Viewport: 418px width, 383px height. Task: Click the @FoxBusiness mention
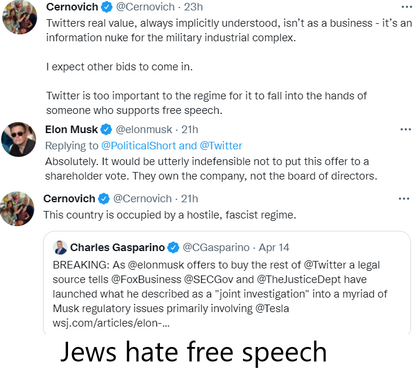146,279
